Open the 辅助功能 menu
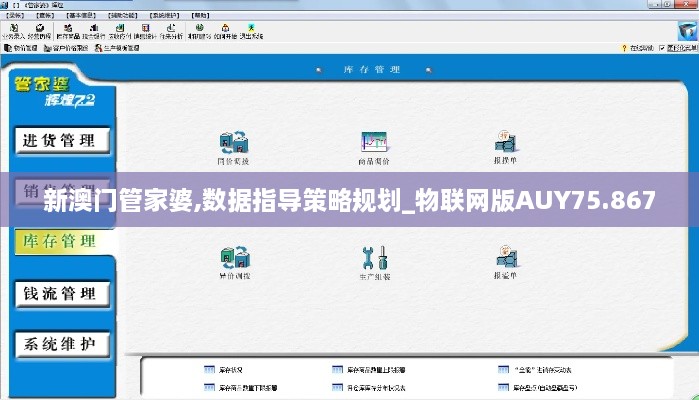The height and width of the screenshot is (400, 699). coord(123,16)
